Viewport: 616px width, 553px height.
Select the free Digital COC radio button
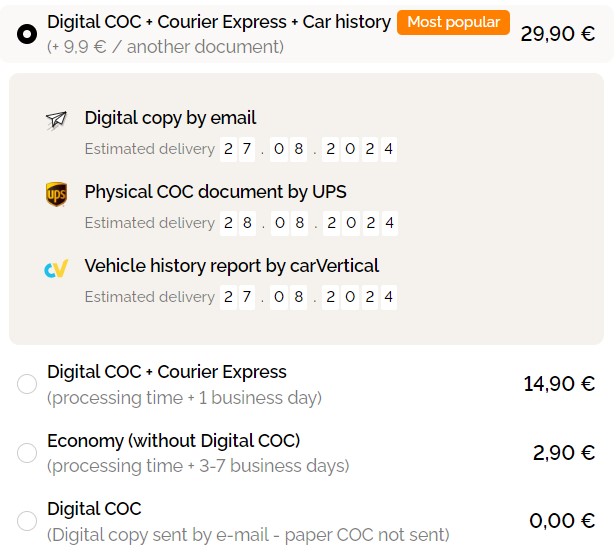[x=27, y=520]
